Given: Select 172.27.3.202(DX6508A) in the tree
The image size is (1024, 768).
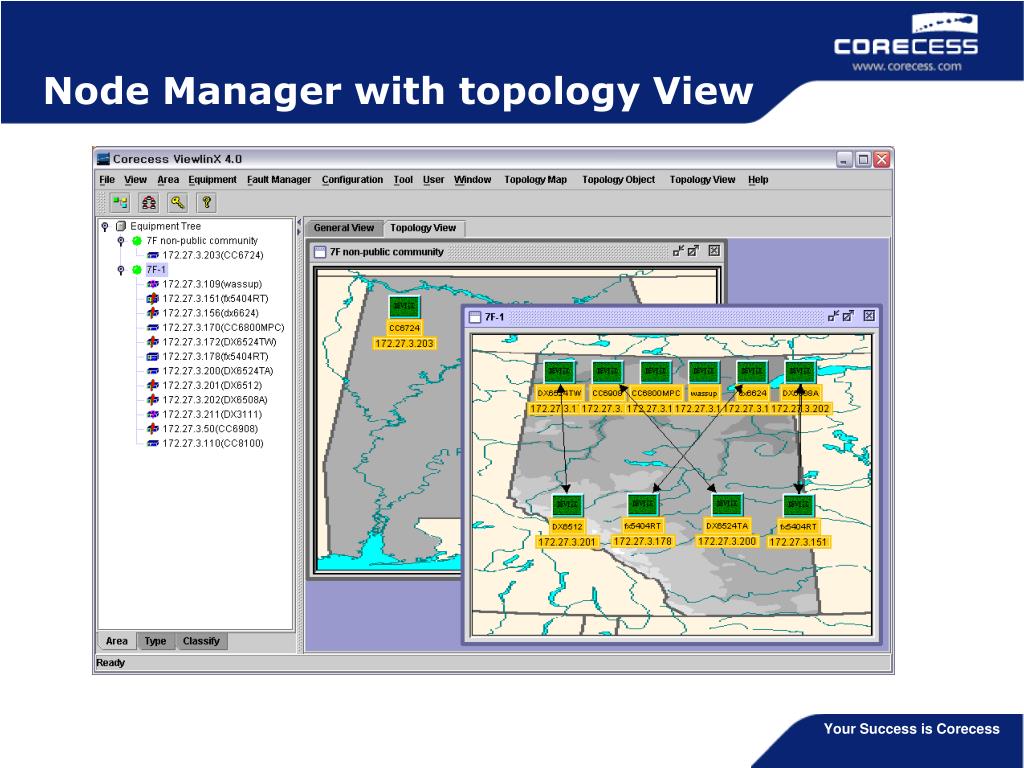Looking at the screenshot, I should point(215,400).
